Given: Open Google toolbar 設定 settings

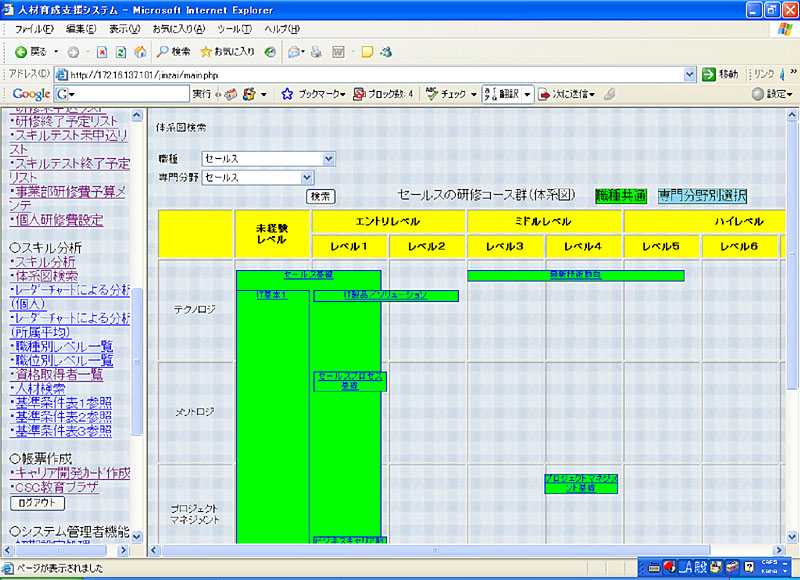Looking at the screenshot, I should (772, 94).
